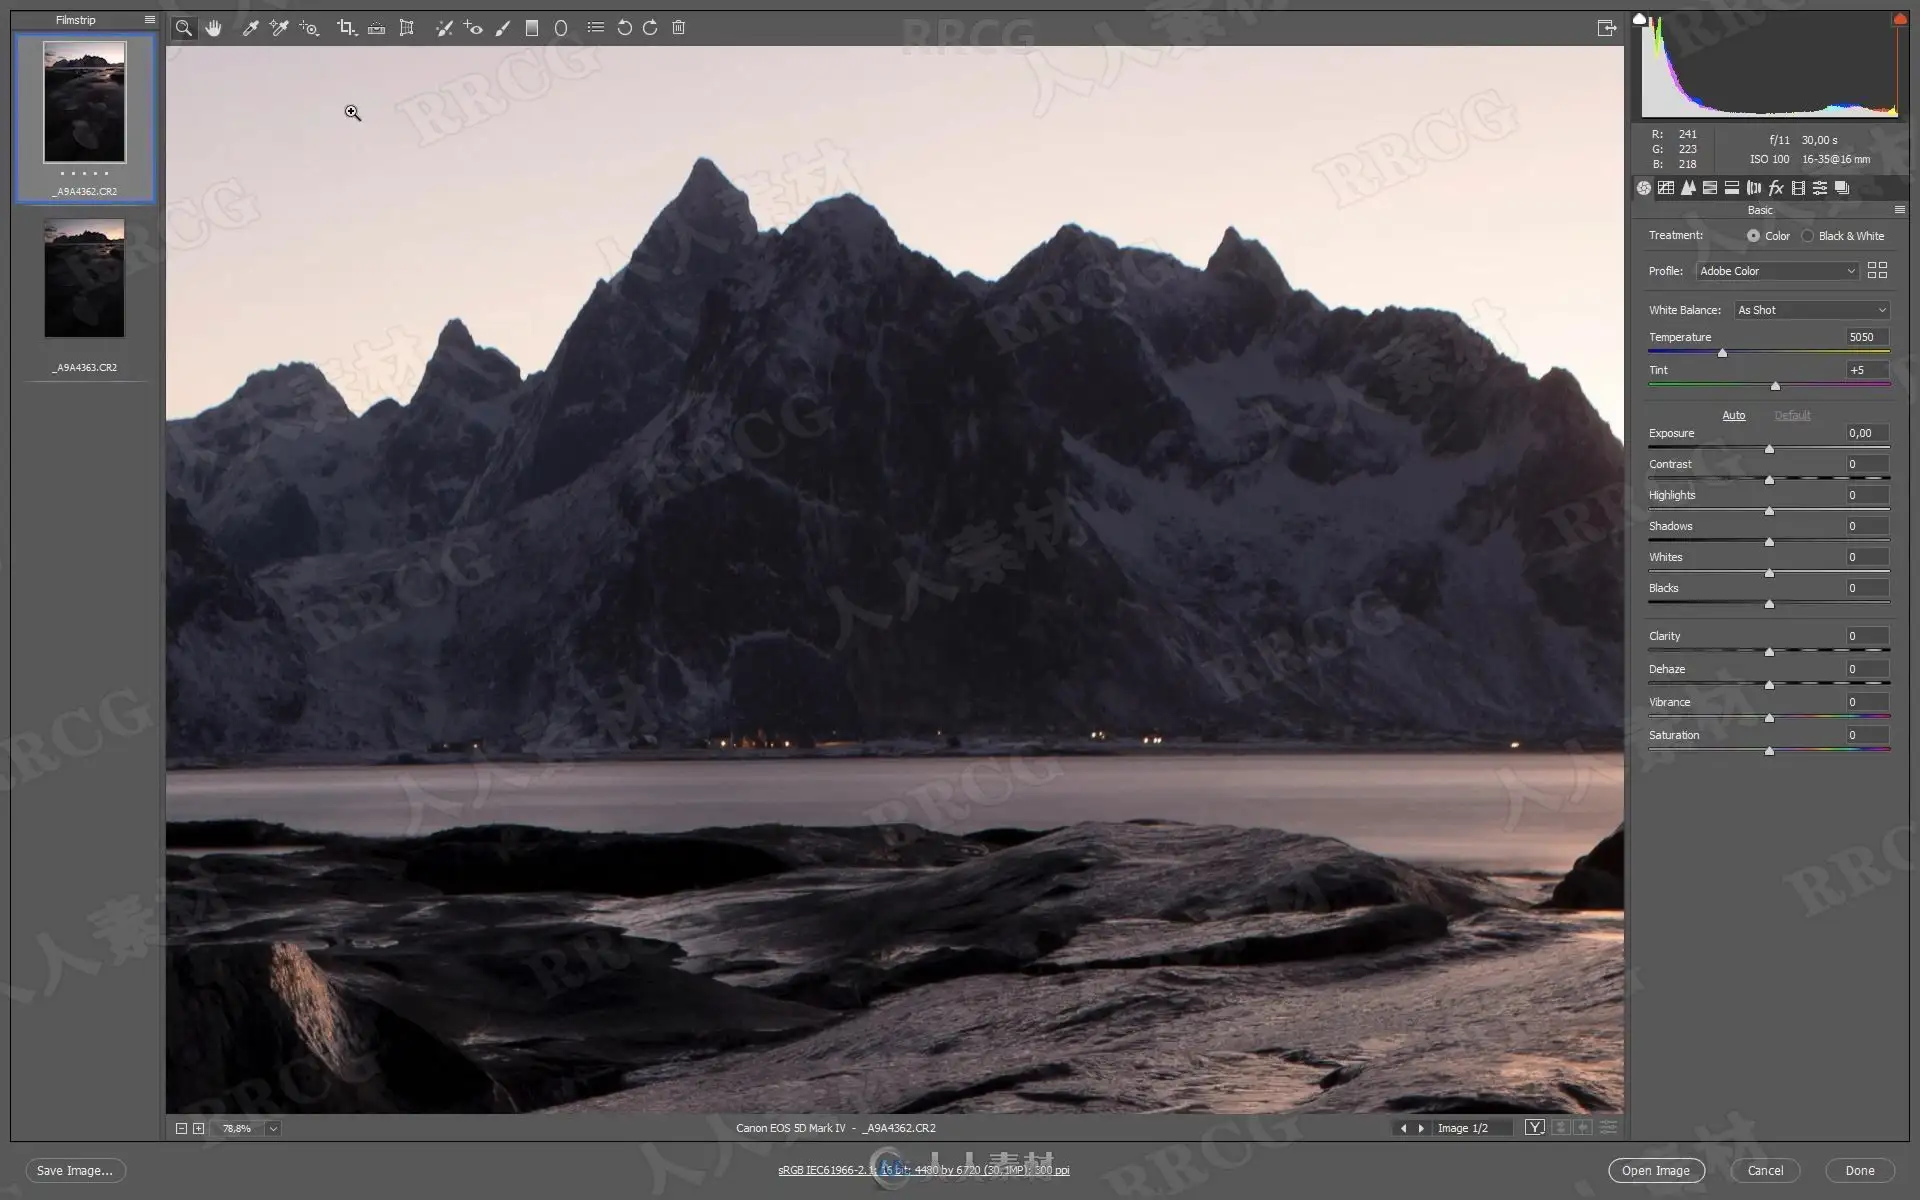Zoom out with the minus button
This screenshot has width=1920, height=1200.
tap(181, 1128)
